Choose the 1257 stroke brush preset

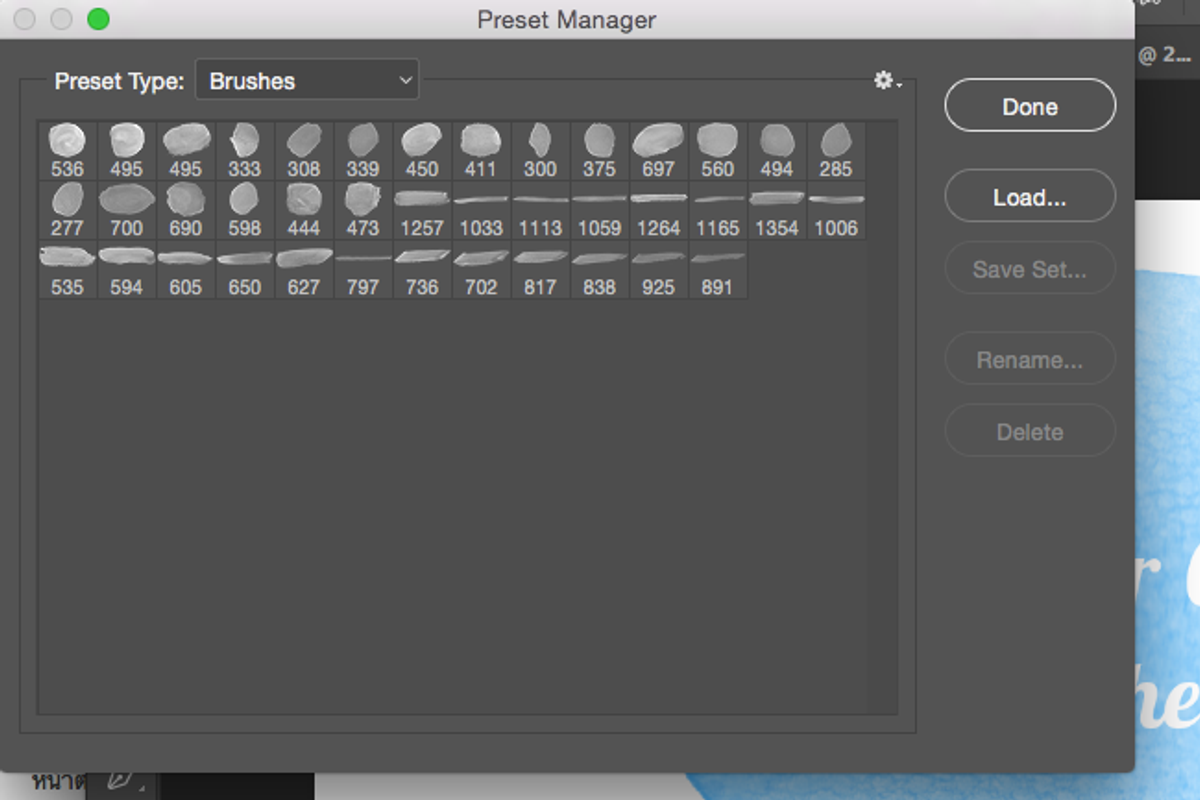tap(422, 210)
